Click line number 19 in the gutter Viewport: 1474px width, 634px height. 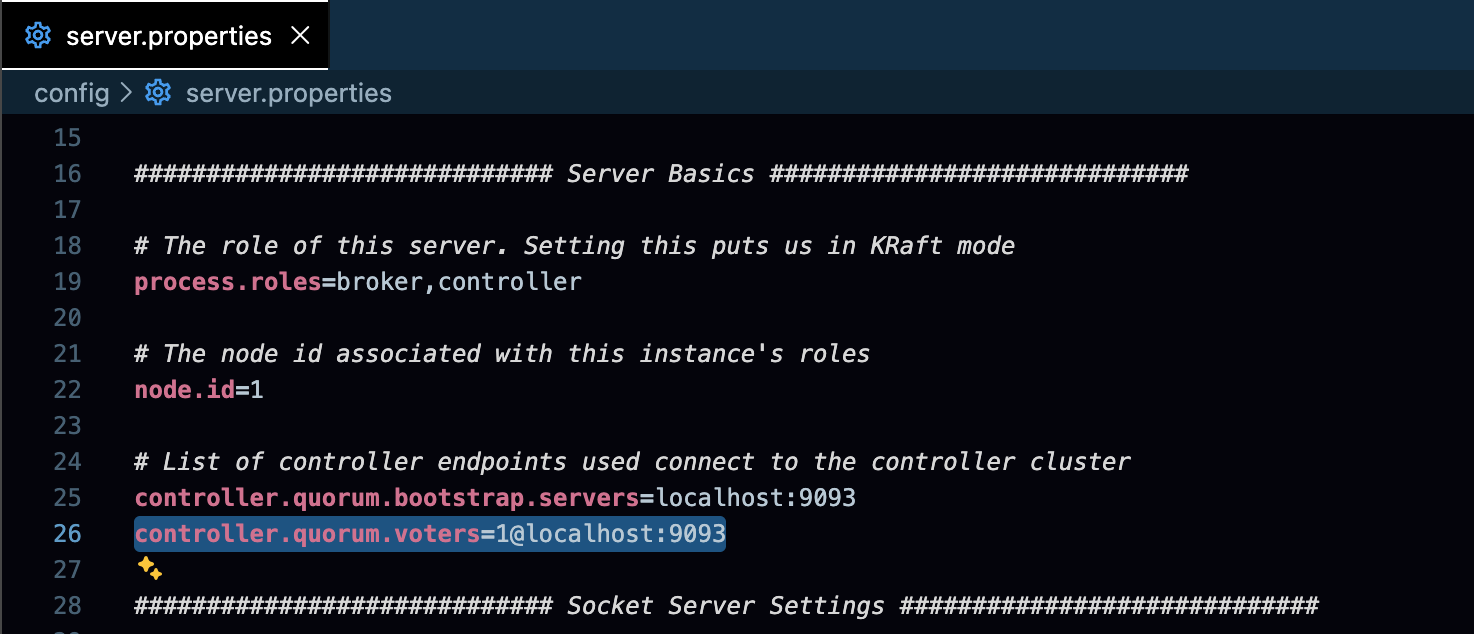67,282
